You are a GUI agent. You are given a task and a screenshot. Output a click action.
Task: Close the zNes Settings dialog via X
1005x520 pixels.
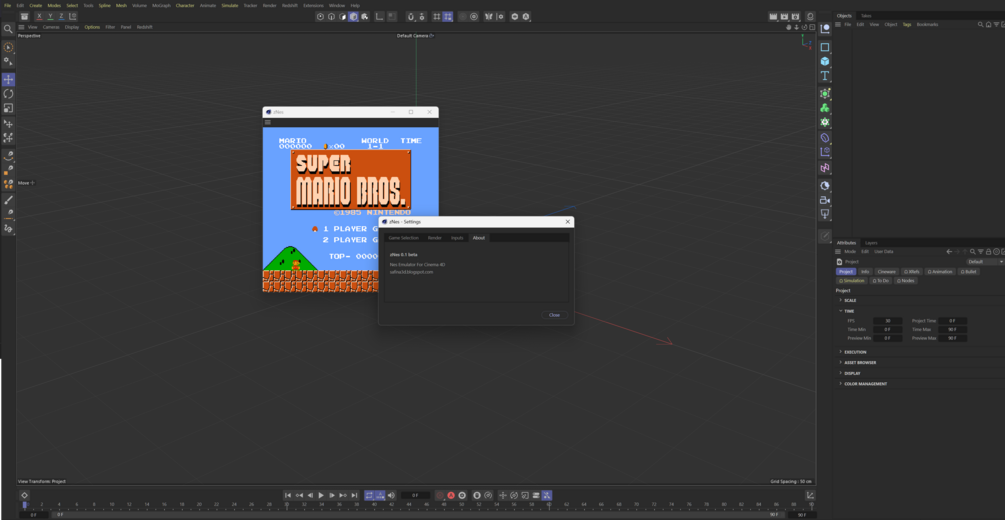(567, 222)
